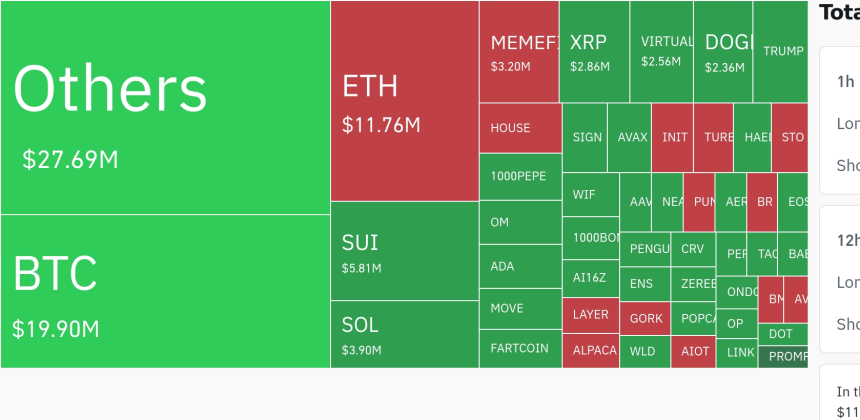The height and width of the screenshot is (420, 860).
Task: Select the SOL $3.90M tile
Action: tap(405, 334)
